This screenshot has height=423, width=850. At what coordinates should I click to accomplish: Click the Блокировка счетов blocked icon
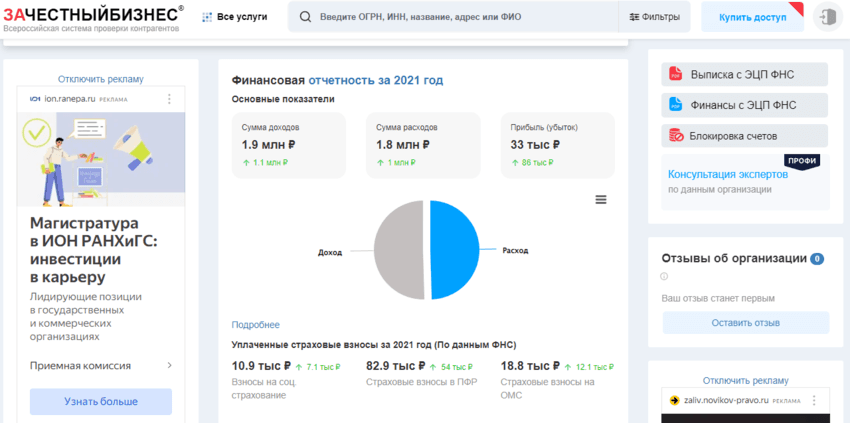point(675,136)
